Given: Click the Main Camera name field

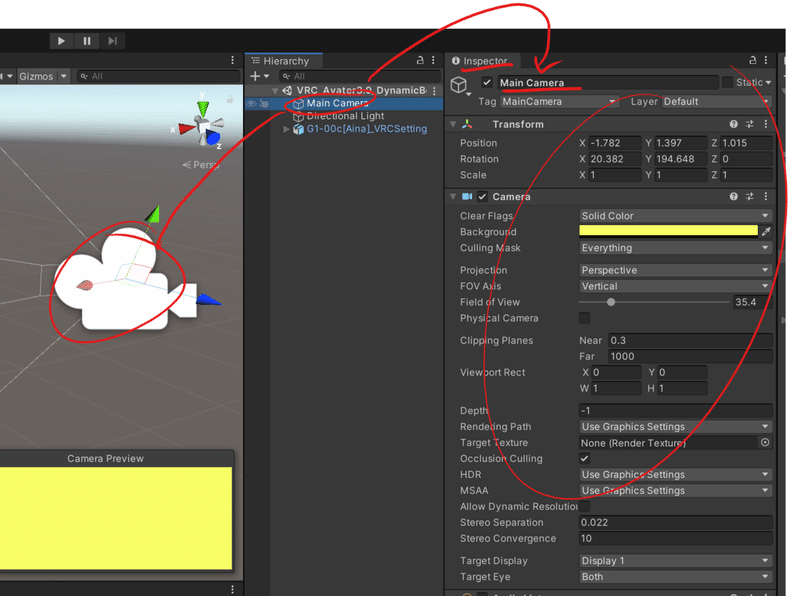Looking at the screenshot, I should [x=608, y=83].
